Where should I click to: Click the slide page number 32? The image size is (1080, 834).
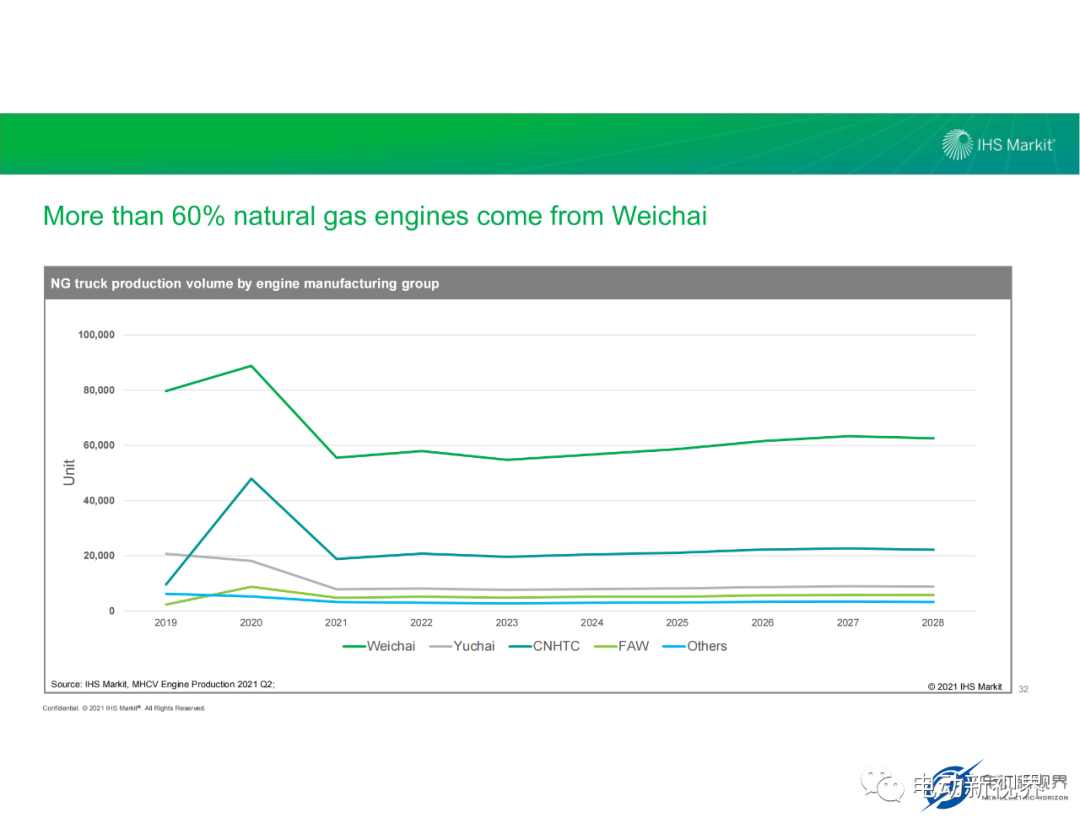click(x=1024, y=689)
